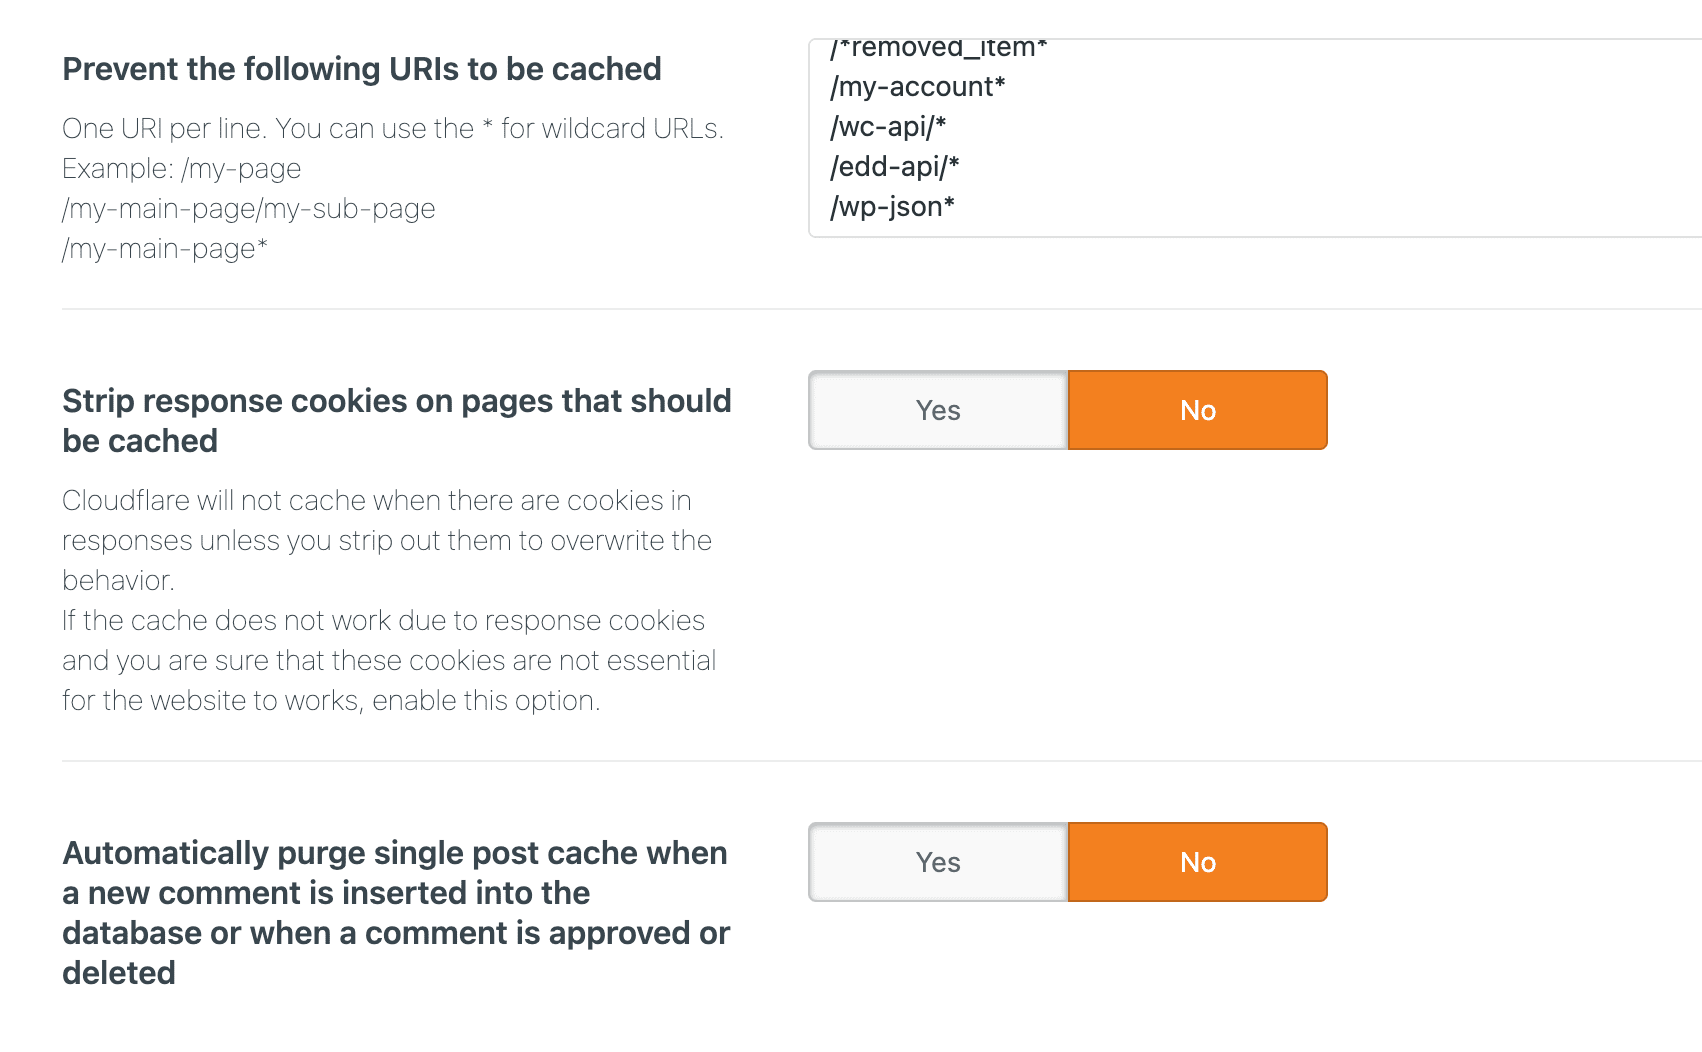
Task: Enable cookie stripping with the Yes button
Action: [x=938, y=410]
